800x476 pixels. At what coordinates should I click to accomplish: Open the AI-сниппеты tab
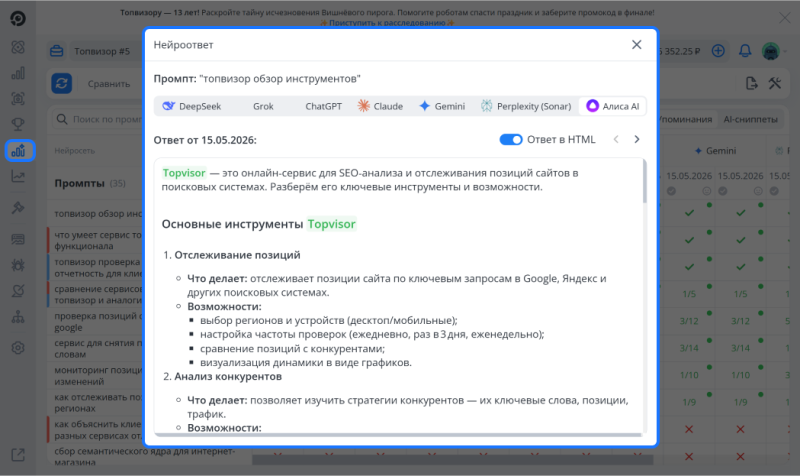750,119
